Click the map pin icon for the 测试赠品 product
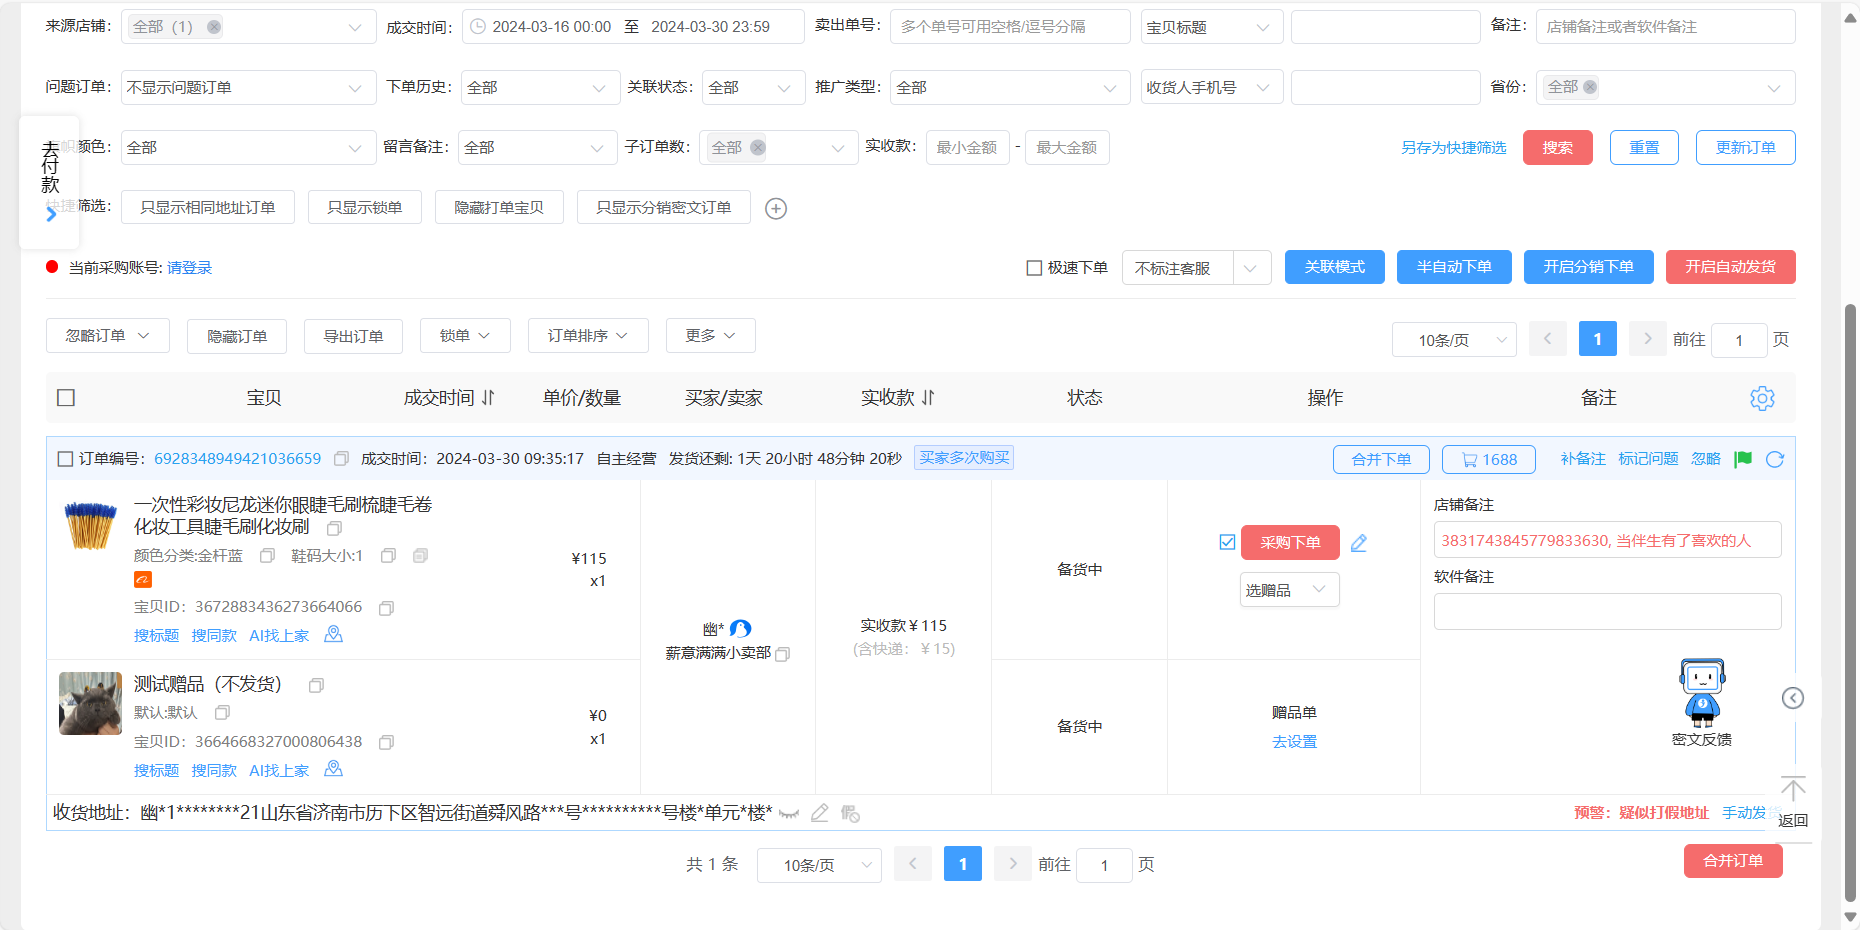Screen dimensions: 1860x930 click(334, 770)
